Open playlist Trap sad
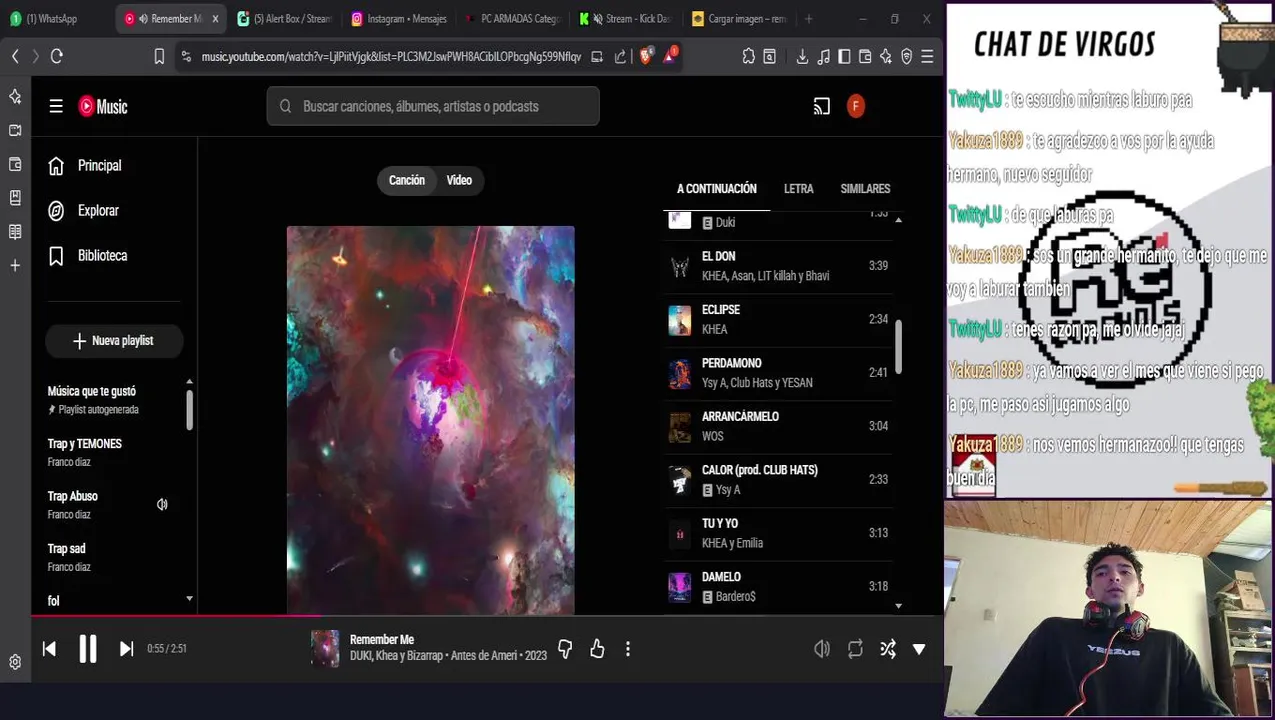The width and height of the screenshot is (1275, 720). pos(113,557)
